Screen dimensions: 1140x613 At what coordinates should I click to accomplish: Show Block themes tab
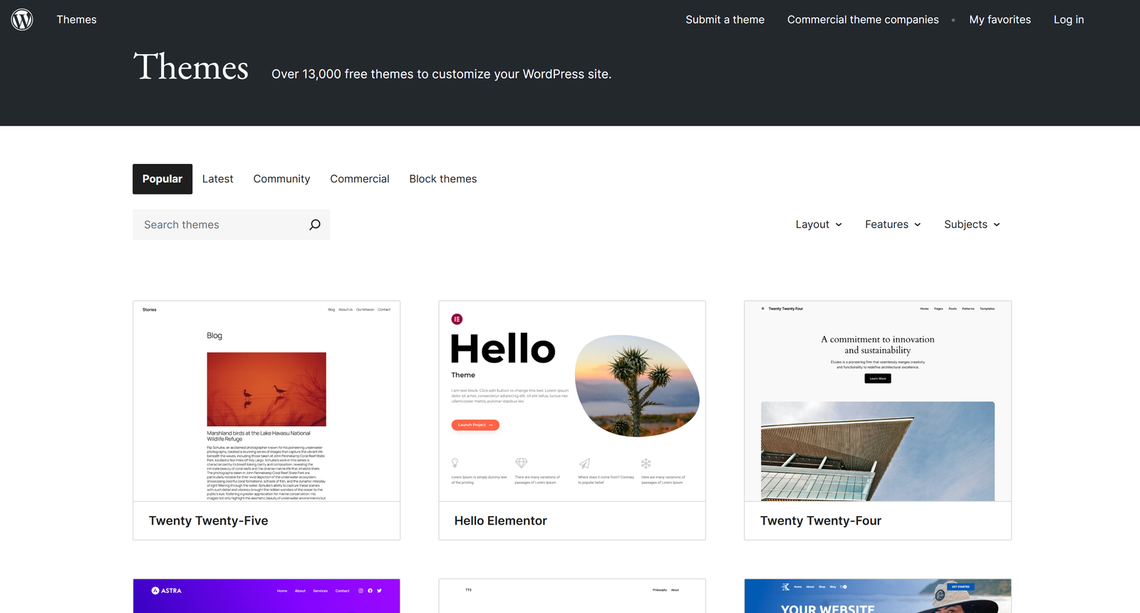tap(443, 179)
